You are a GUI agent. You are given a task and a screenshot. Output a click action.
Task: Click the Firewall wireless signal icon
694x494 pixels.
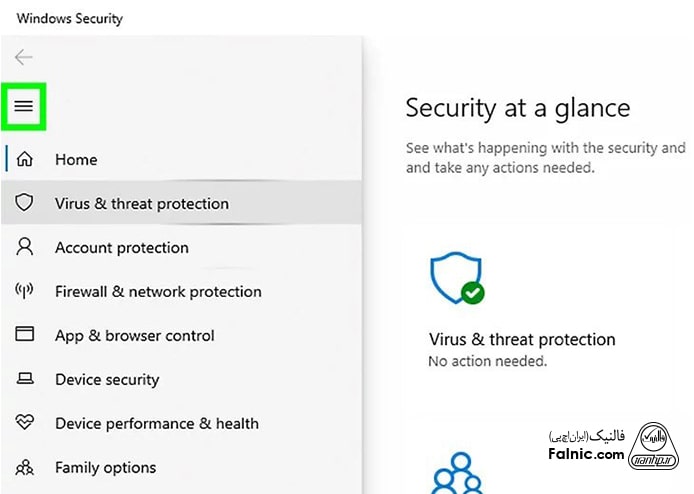(25, 291)
